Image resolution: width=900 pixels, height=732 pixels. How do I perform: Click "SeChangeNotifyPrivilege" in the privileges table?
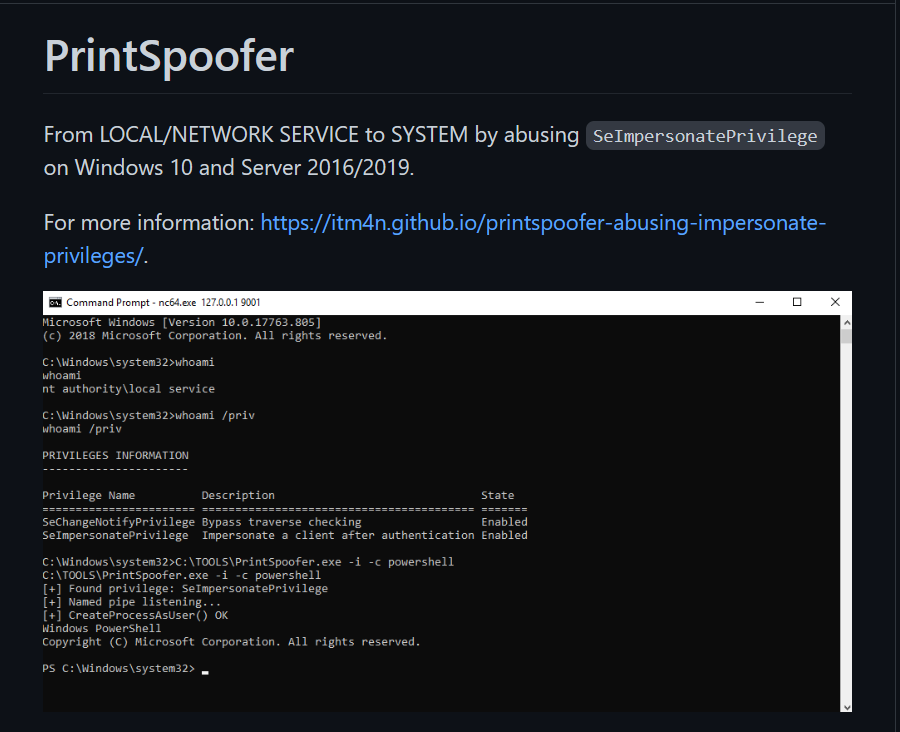click(x=118, y=522)
